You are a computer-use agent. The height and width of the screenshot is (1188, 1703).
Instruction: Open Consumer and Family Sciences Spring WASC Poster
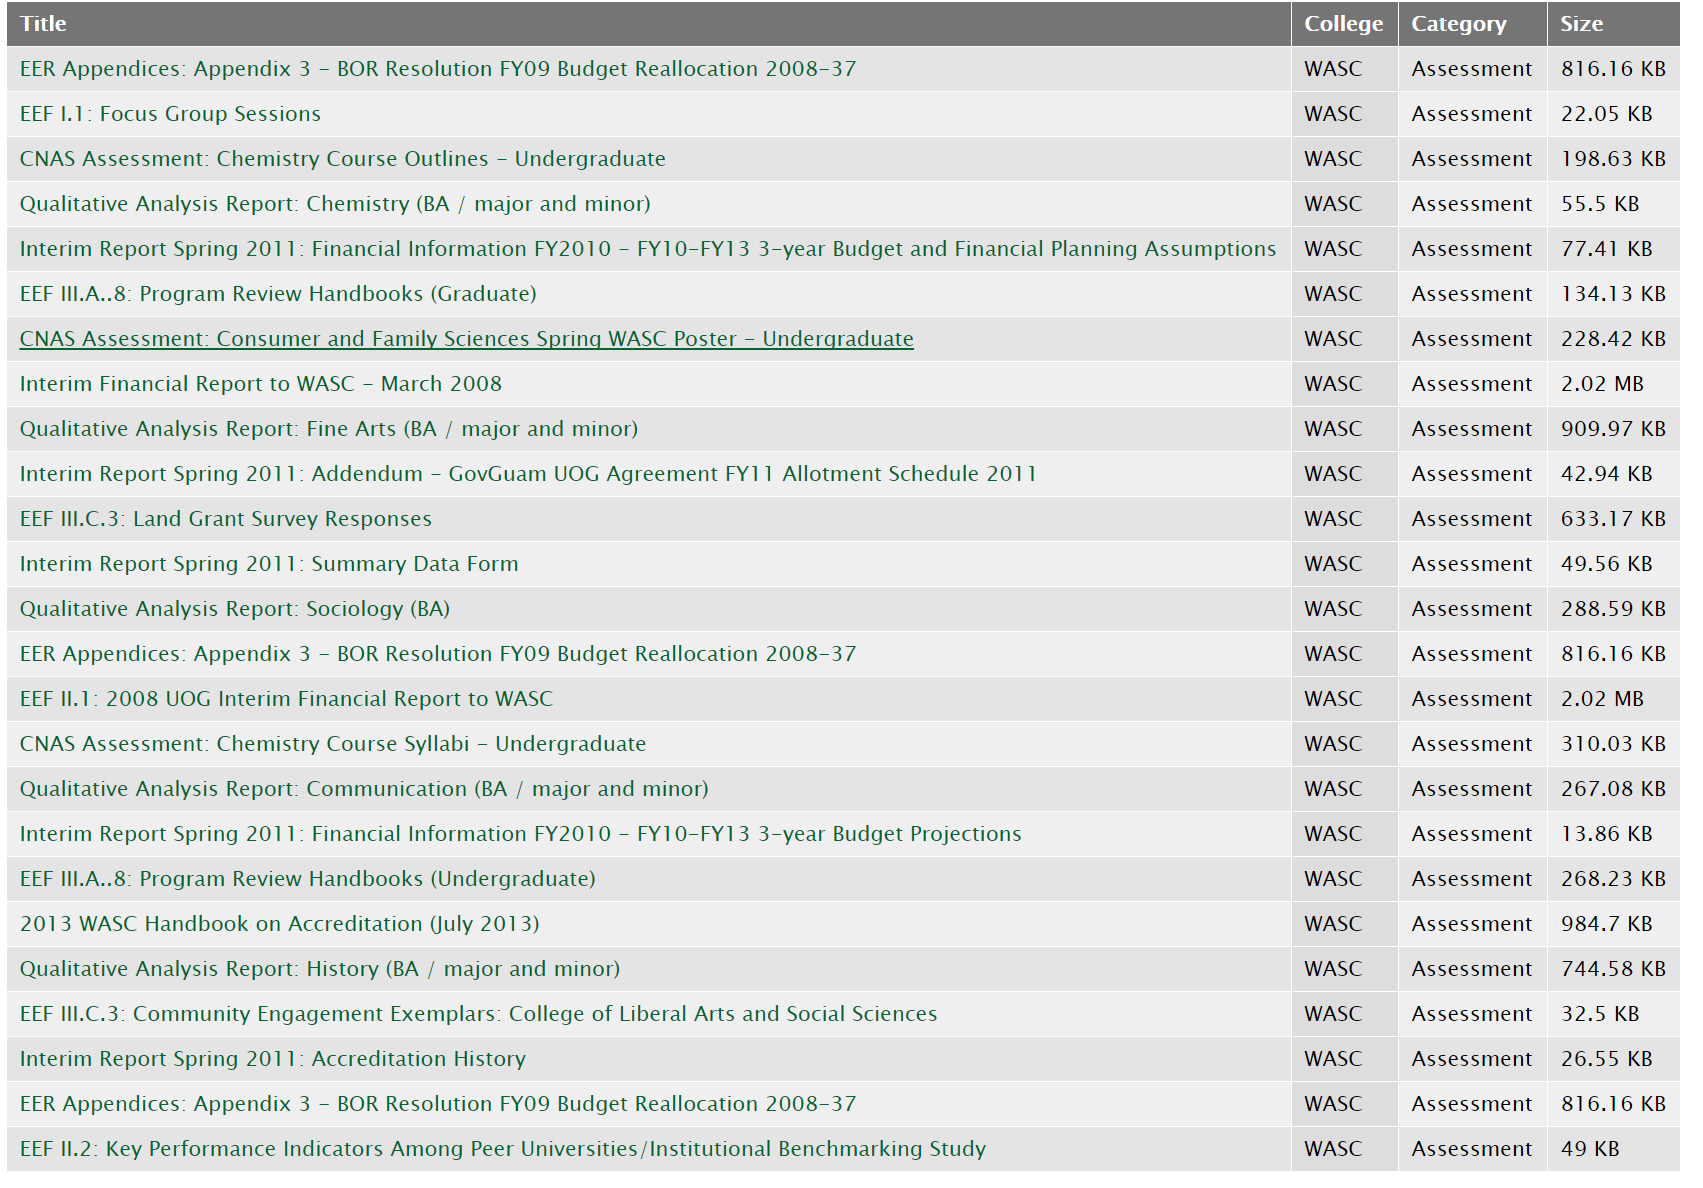tap(466, 339)
